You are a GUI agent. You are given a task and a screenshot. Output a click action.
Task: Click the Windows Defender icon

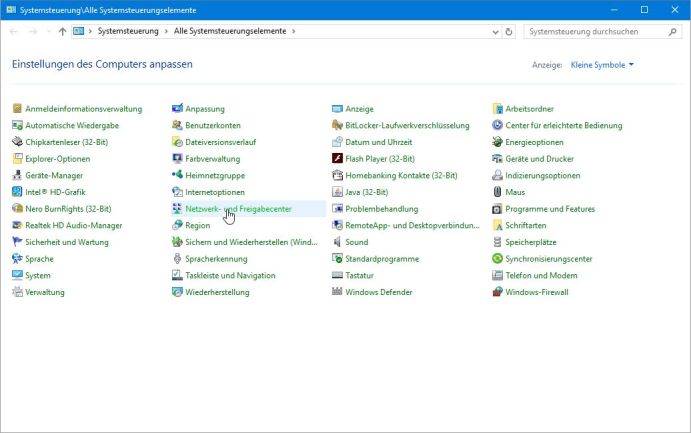[x=337, y=292]
